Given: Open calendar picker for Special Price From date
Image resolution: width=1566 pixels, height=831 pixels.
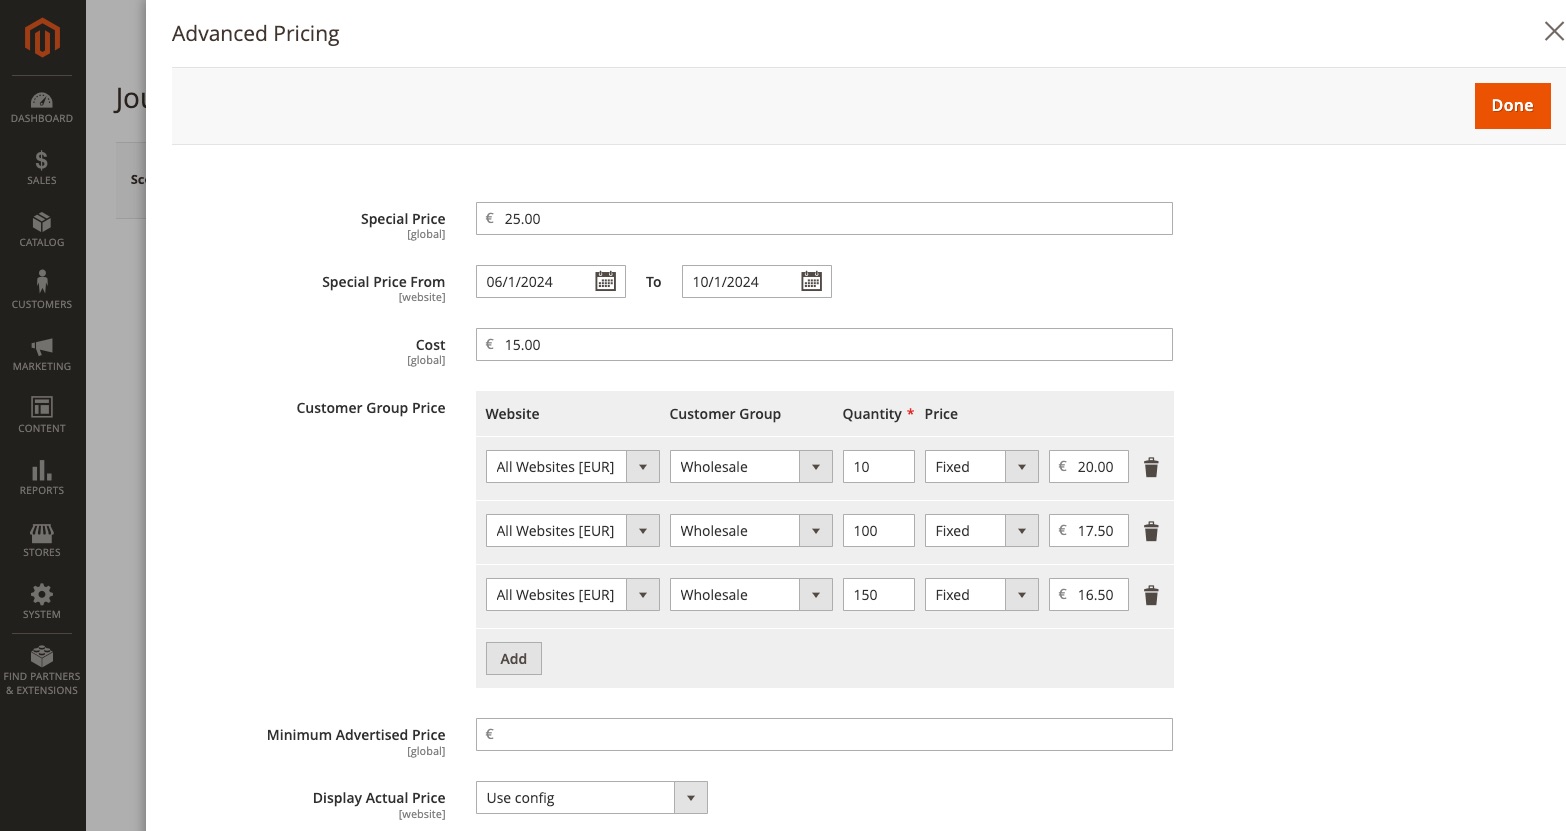Looking at the screenshot, I should [605, 282].
